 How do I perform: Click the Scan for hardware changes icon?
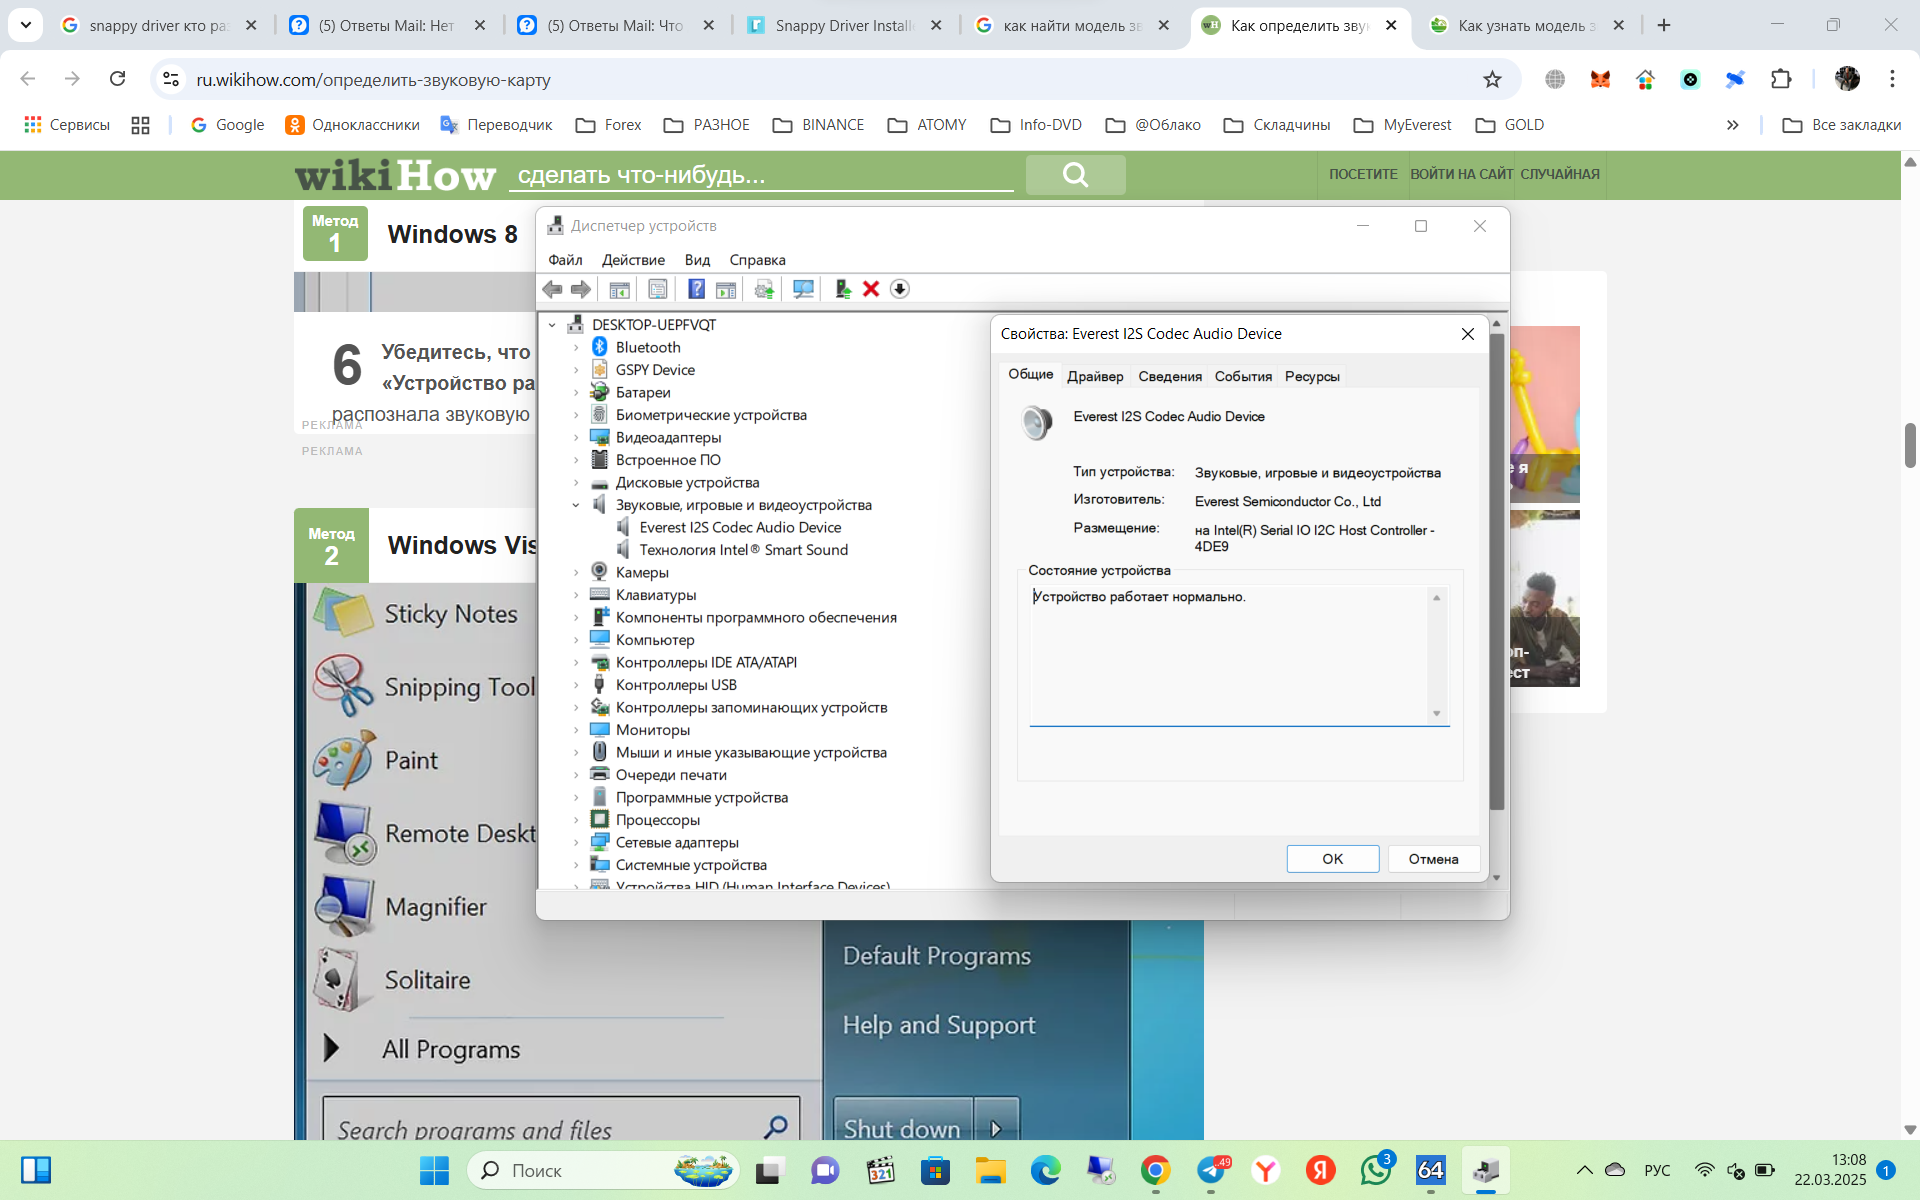tap(803, 289)
